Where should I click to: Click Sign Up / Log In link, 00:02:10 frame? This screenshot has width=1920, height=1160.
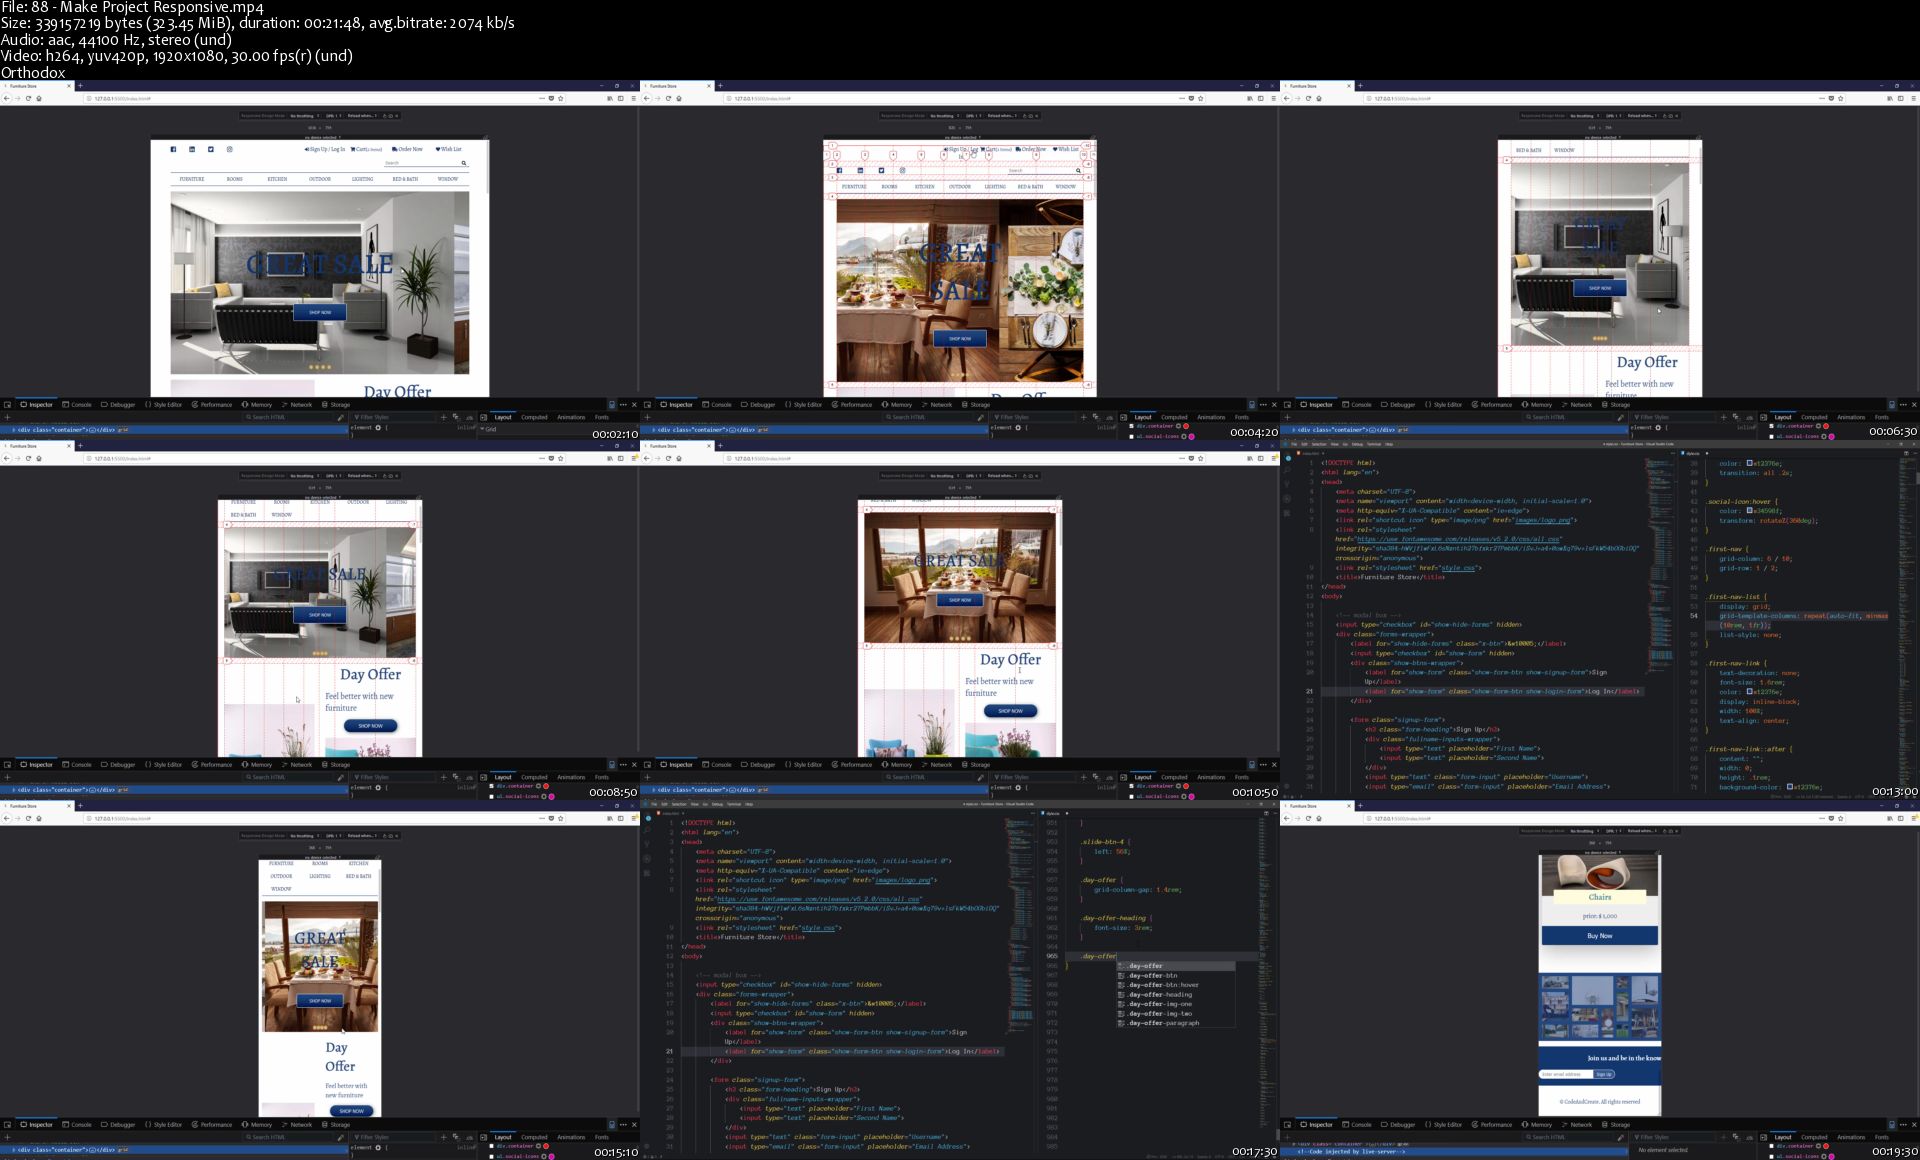[325, 149]
